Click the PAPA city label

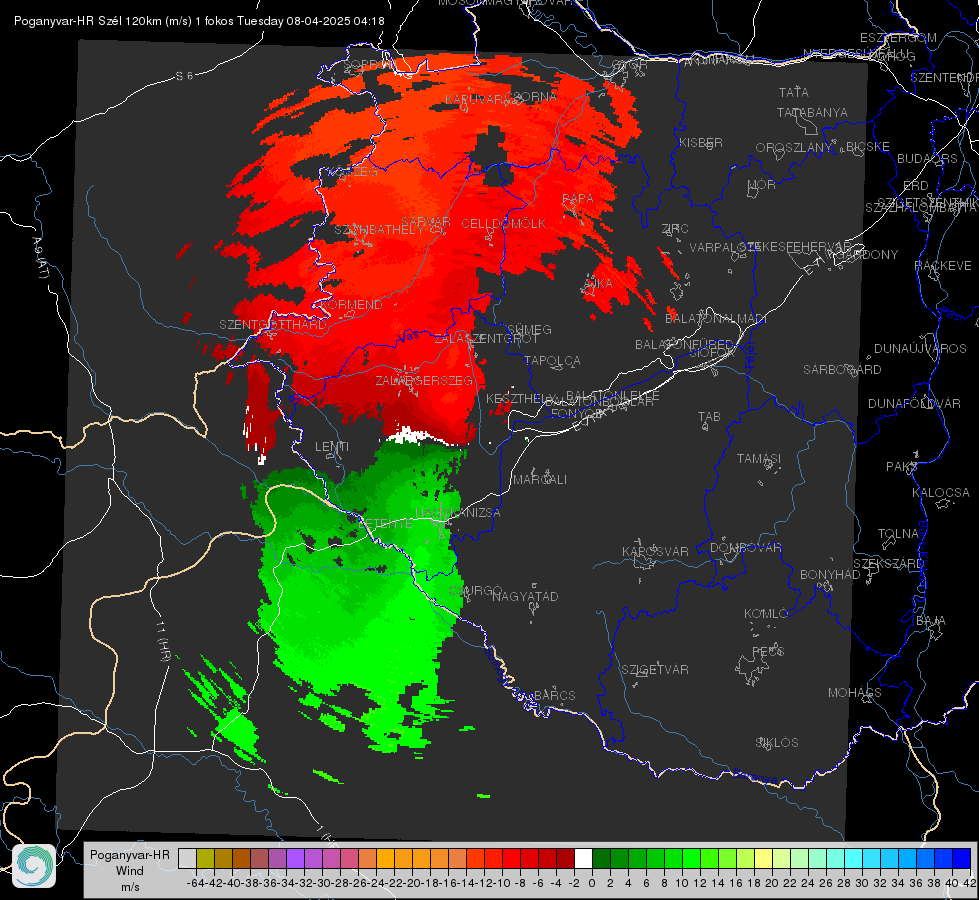coord(578,199)
